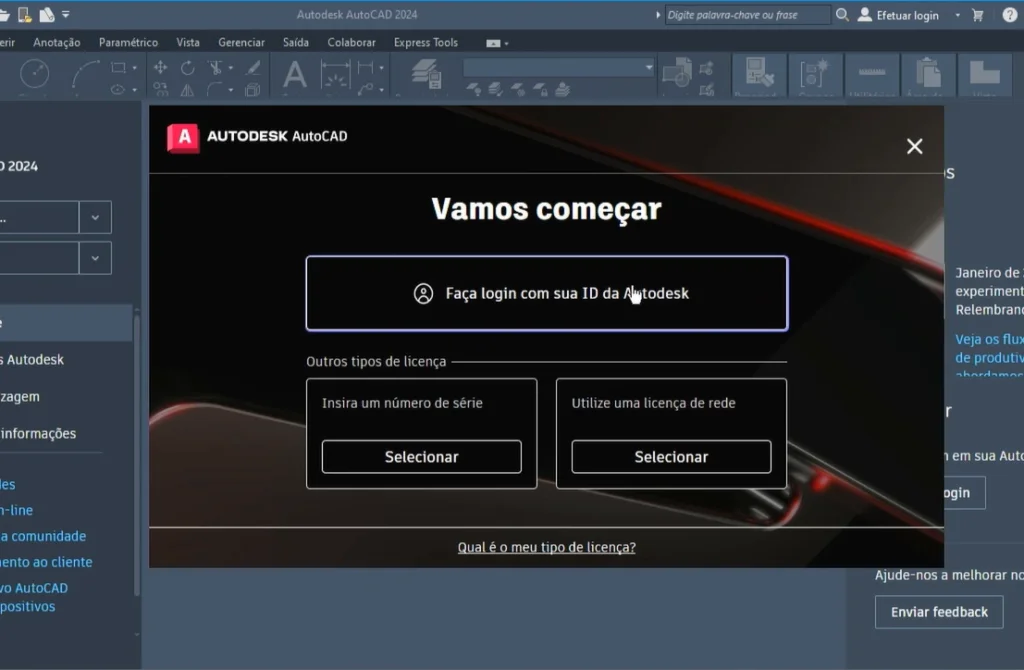Select the Text (A) annotation tool
This screenshot has height=670, width=1024.
click(295, 74)
